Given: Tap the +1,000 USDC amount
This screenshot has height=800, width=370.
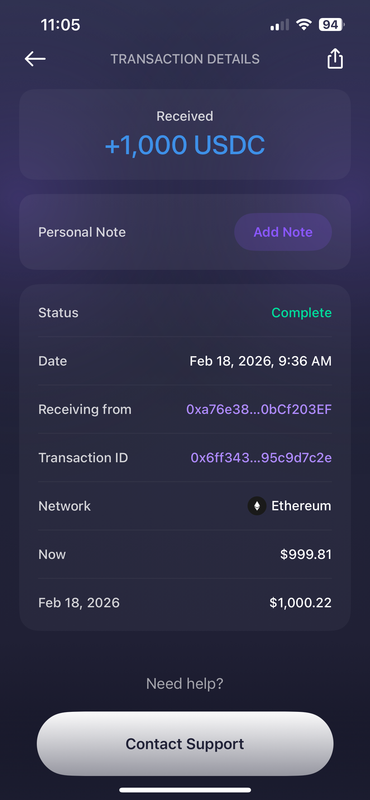Looking at the screenshot, I should (185, 145).
